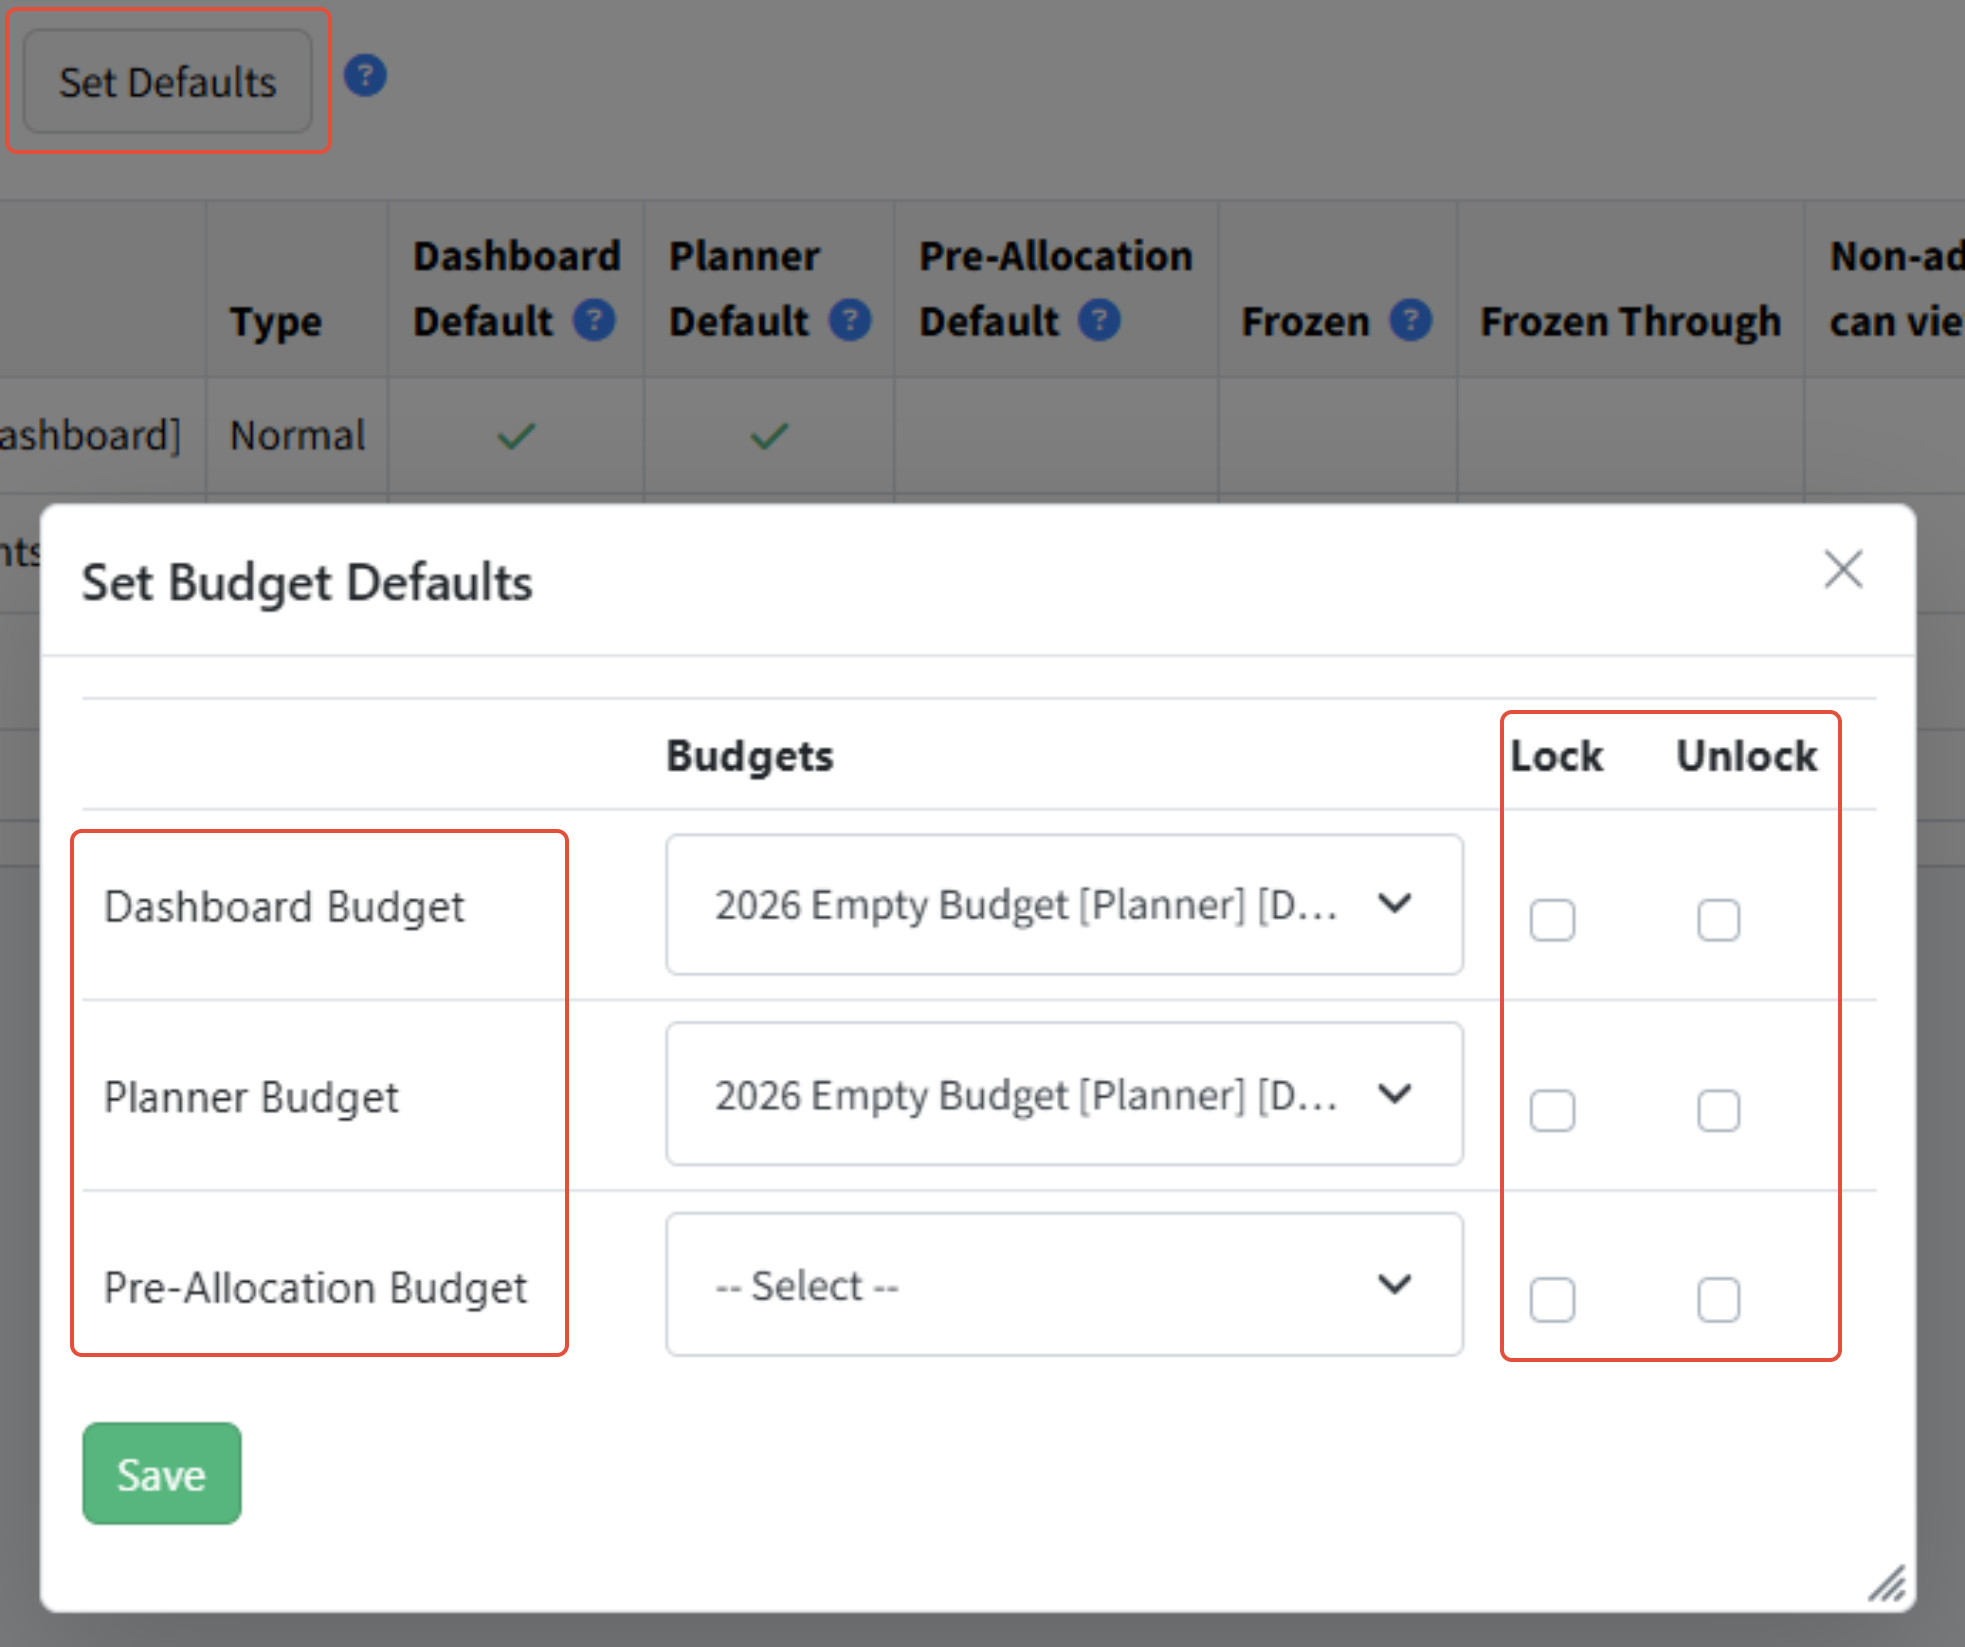Click Dashboard Default column help icon
Image resolution: width=1965 pixels, height=1647 pixels.
pyautogui.click(x=594, y=321)
